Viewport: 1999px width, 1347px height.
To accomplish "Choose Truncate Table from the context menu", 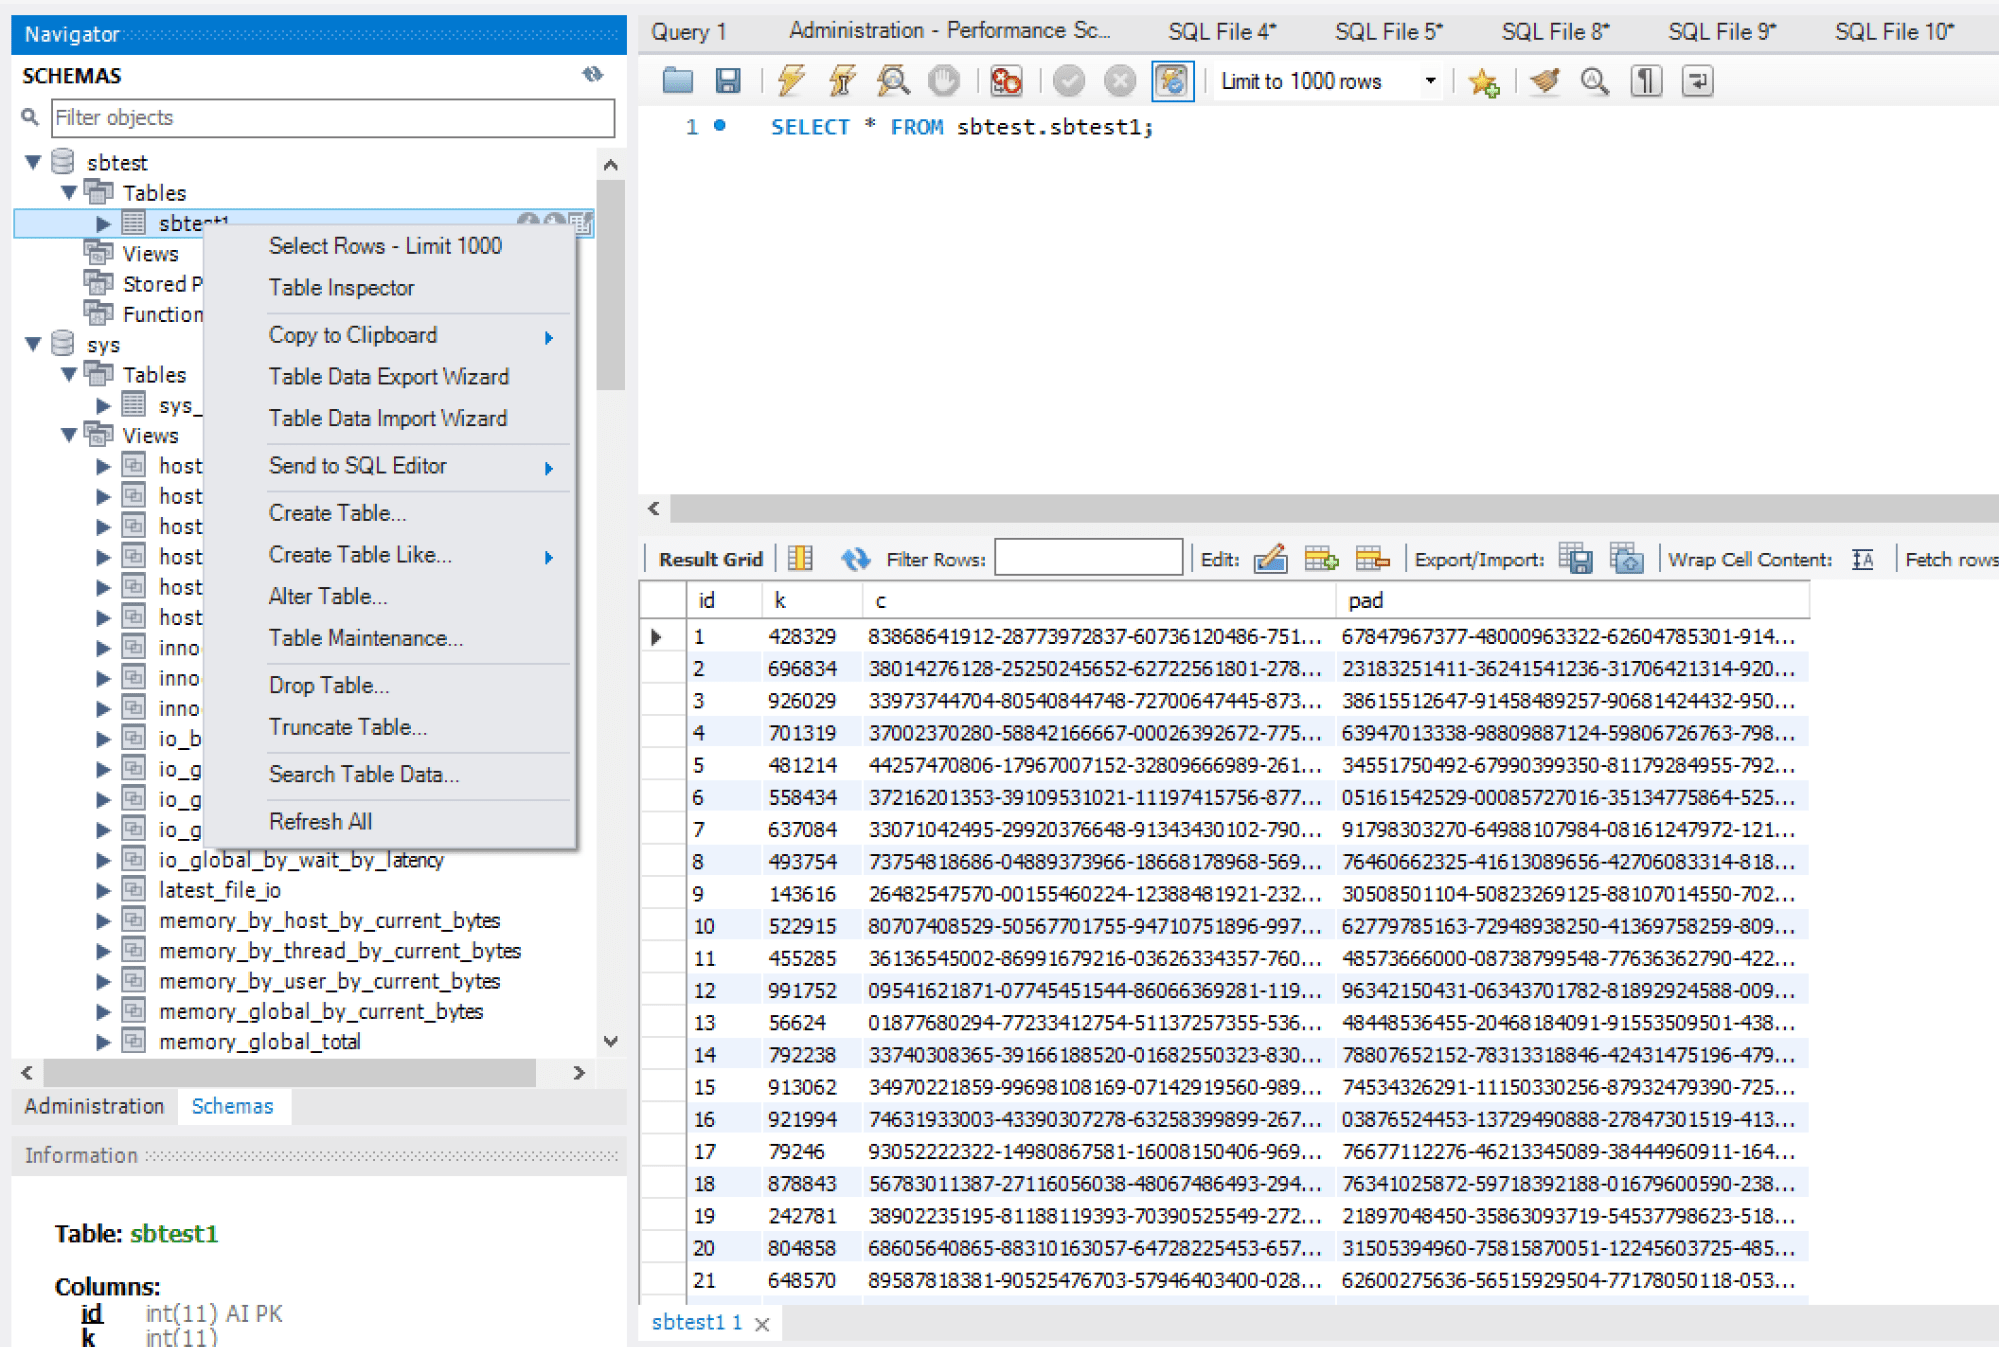I will tap(347, 727).
